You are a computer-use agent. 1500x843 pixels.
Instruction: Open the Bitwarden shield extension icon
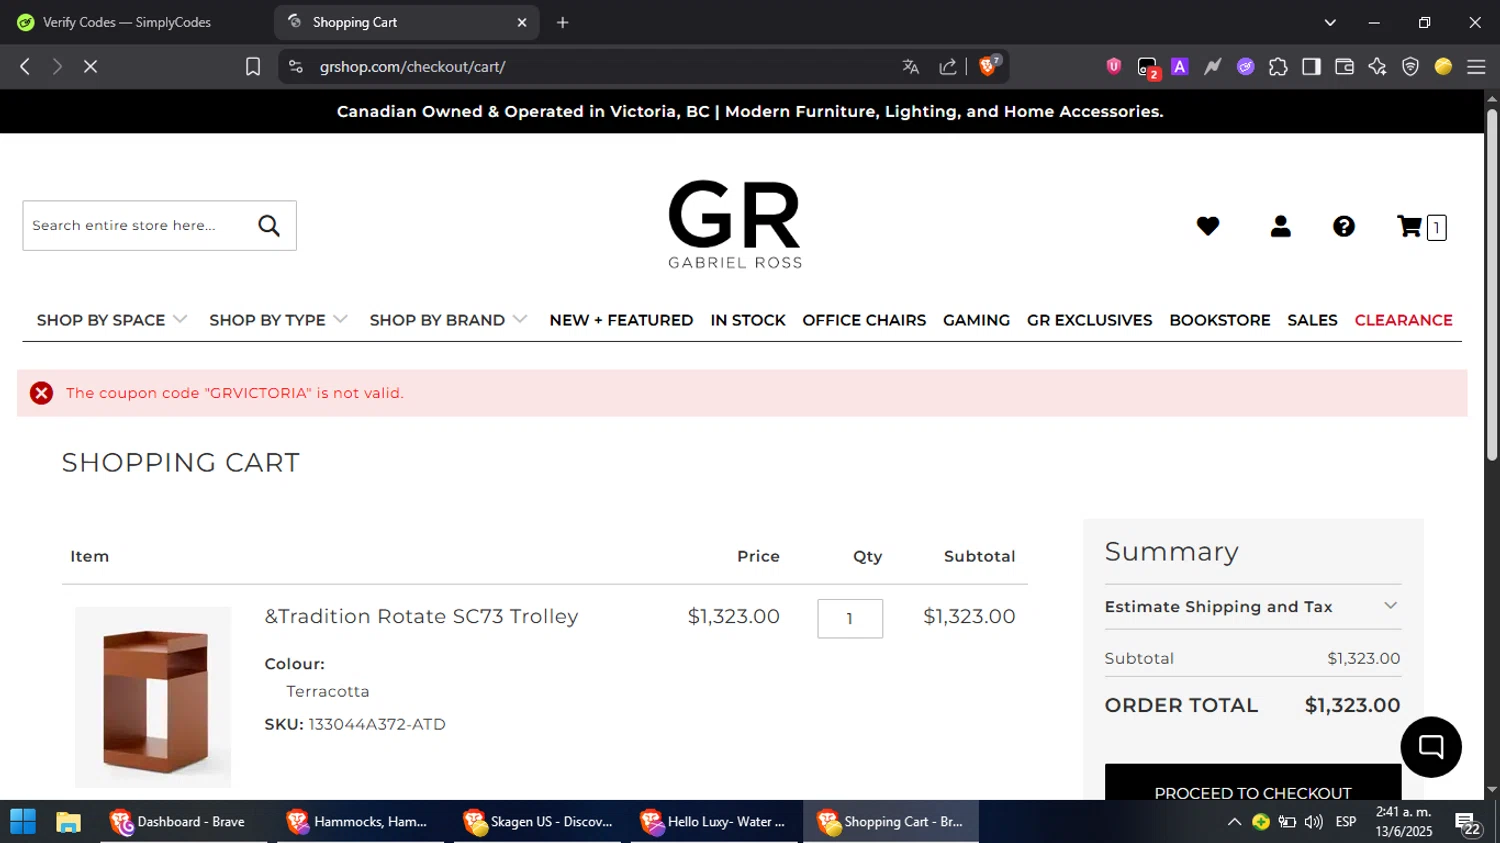click(1114, 67)
